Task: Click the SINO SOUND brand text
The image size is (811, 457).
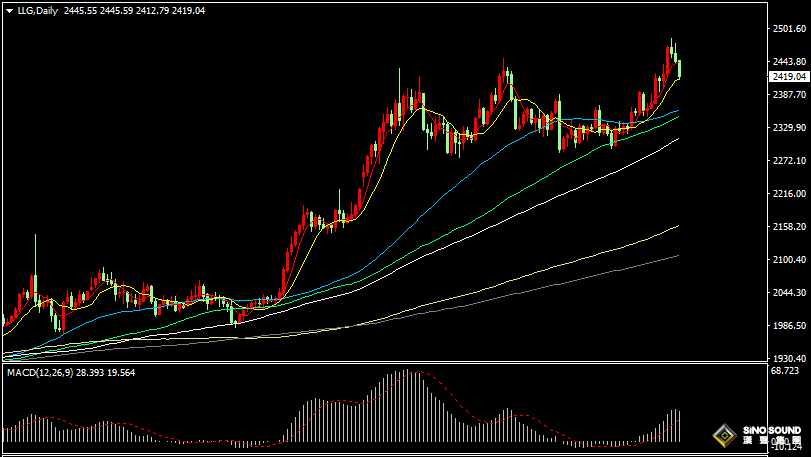Action: click(773, 430)
